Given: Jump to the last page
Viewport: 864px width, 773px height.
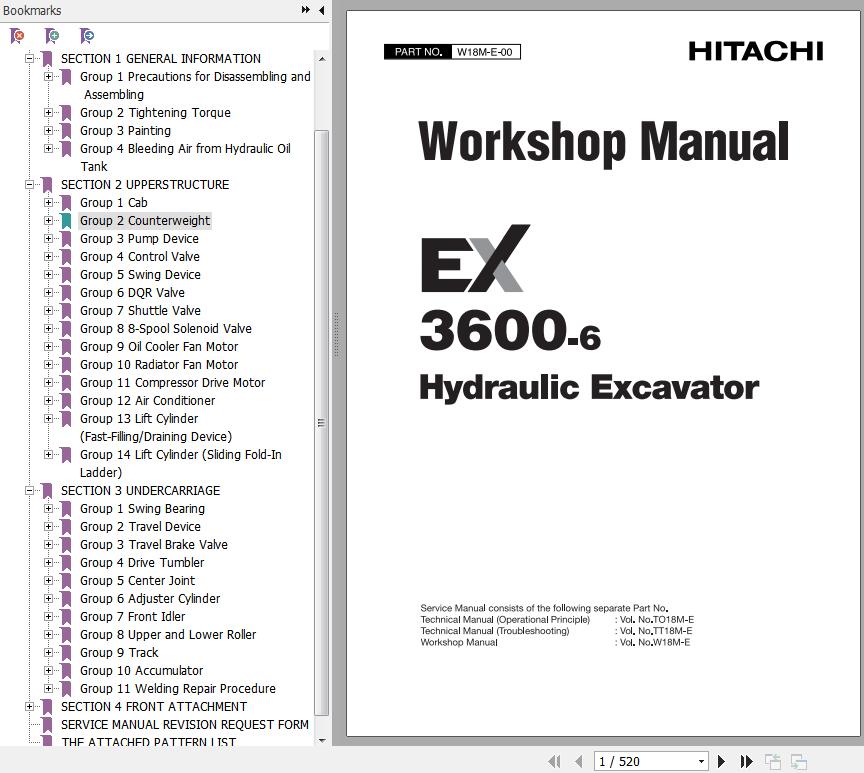Looking at the screenshot, I should pyautogui.click(x=746, y=761).
